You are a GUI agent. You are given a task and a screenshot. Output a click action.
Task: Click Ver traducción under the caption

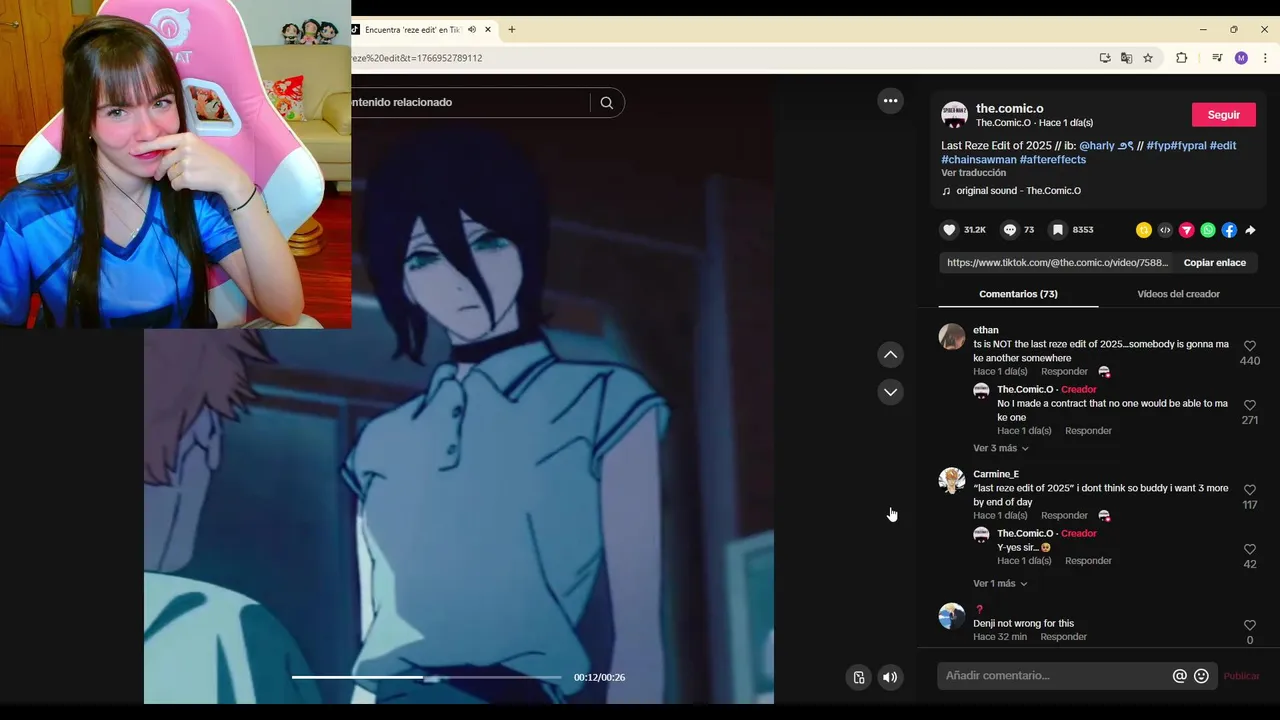[x=974, y=173]
